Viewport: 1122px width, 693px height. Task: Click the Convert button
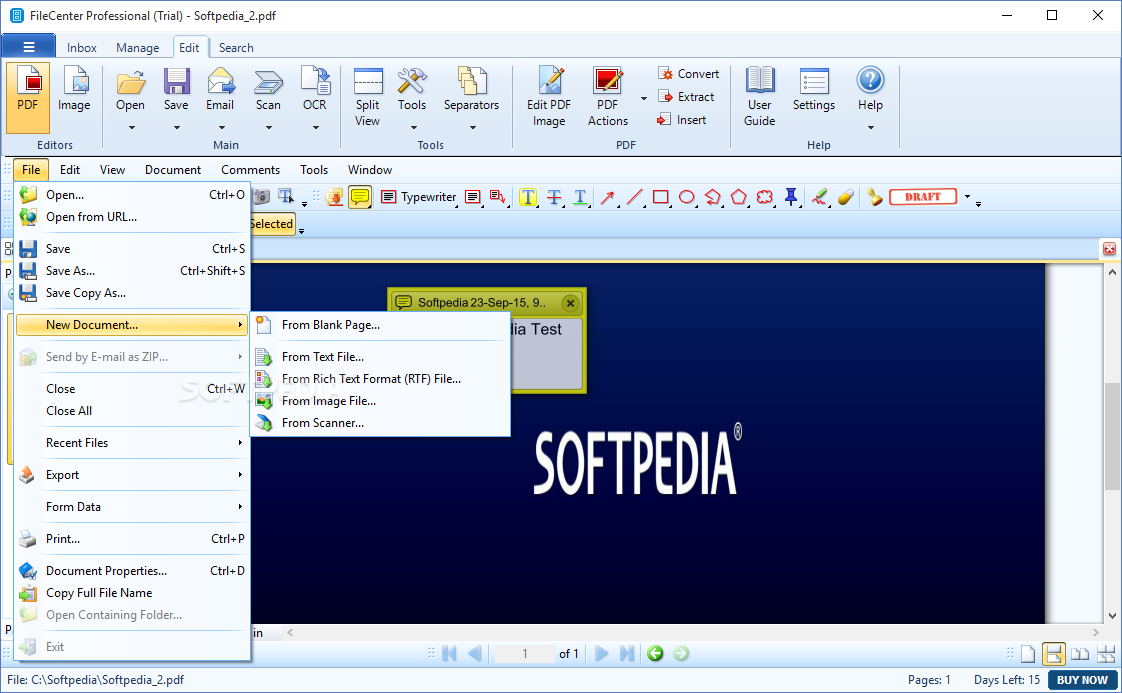coord(688,74)
